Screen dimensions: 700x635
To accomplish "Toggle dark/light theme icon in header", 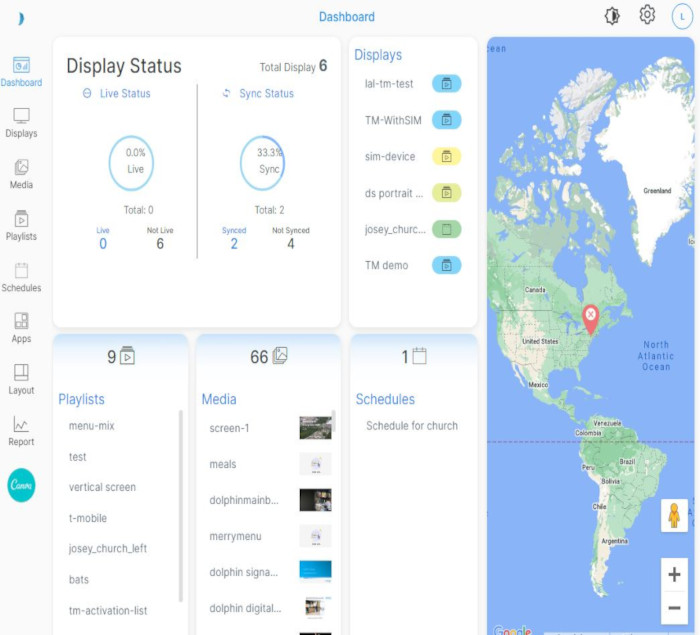I will click(612, 15).
